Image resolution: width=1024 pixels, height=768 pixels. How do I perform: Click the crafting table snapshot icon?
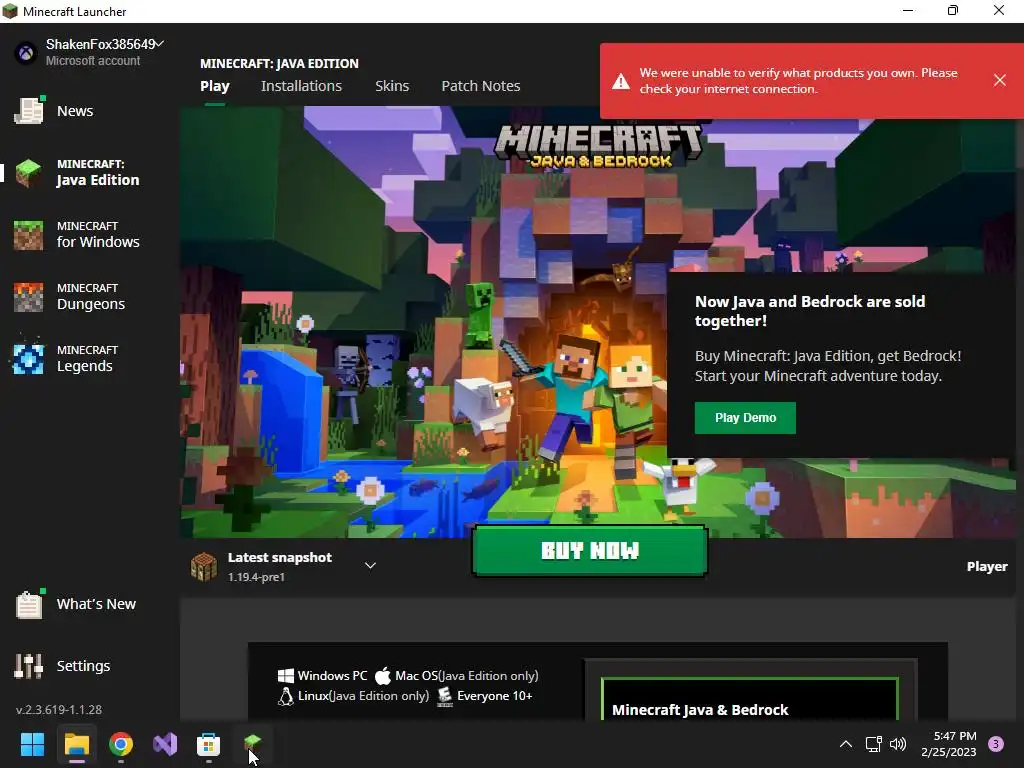pyautogui.click(x=204, y=566)
